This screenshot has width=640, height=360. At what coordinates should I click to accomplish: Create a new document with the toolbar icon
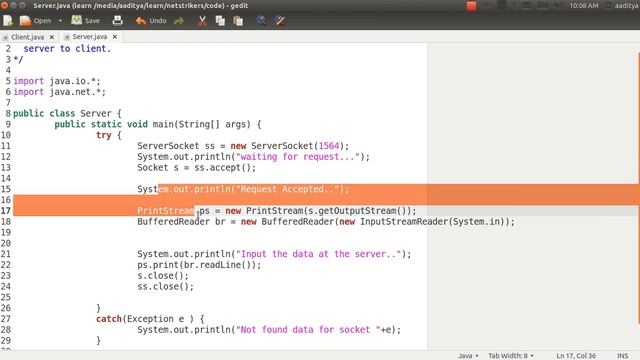(x=8, y=20)
